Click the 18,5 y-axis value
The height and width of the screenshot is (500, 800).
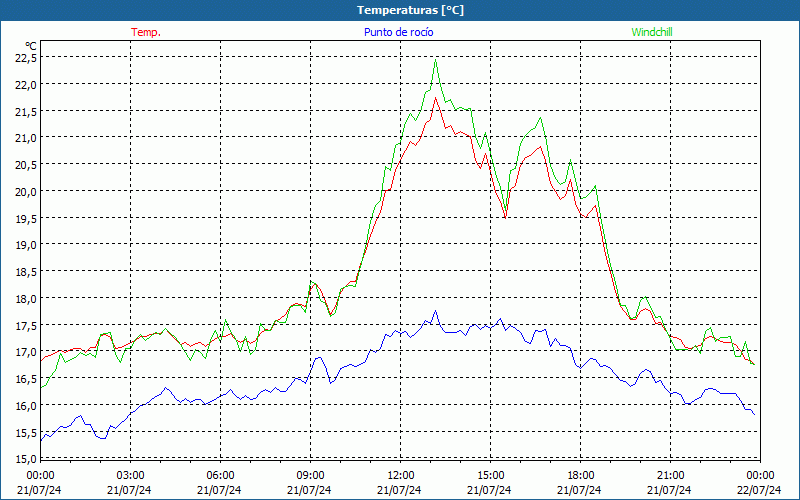(x=26, y=272)
